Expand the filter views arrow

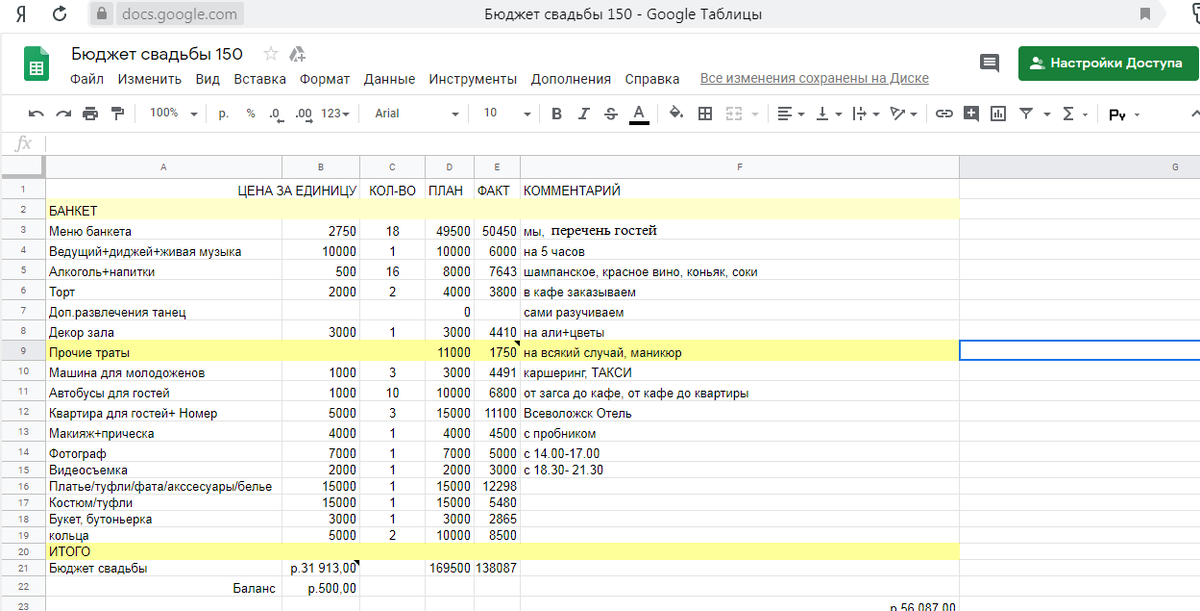(x=1046, y=114)
